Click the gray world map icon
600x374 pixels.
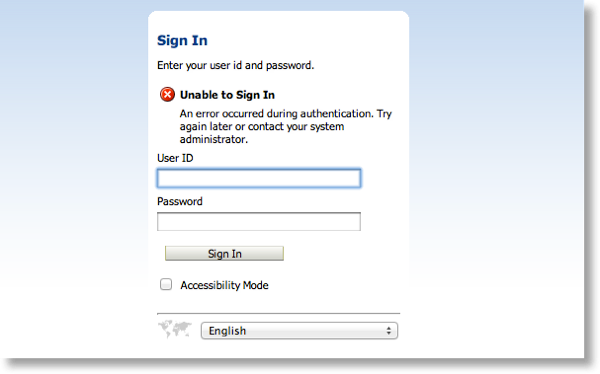pyautogui.click(x=175, y=329)
